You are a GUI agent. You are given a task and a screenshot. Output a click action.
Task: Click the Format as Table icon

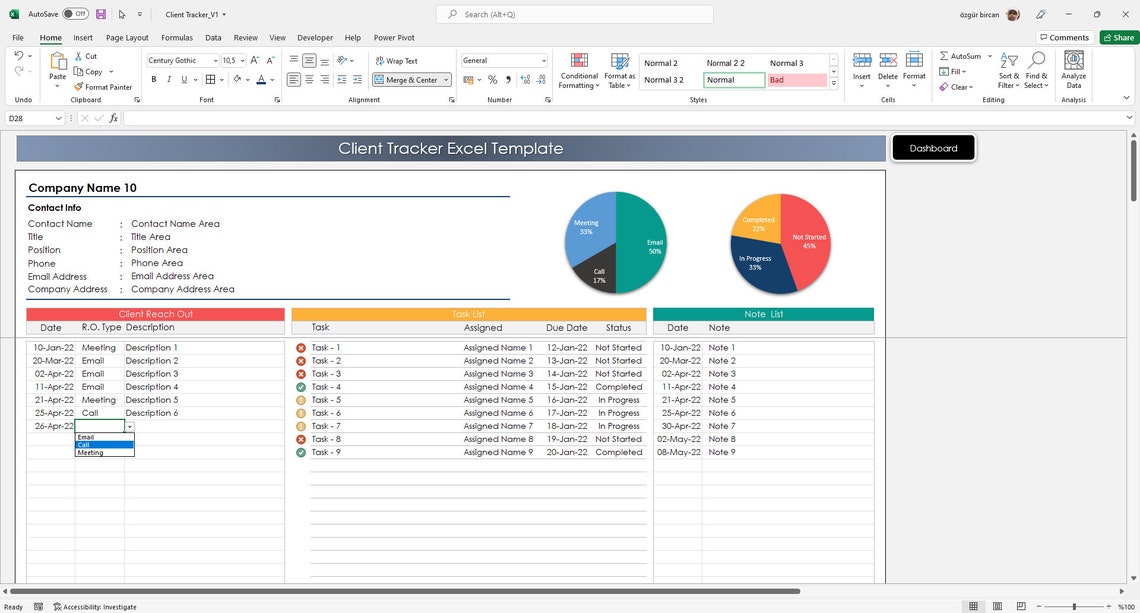tap(619, 70)
